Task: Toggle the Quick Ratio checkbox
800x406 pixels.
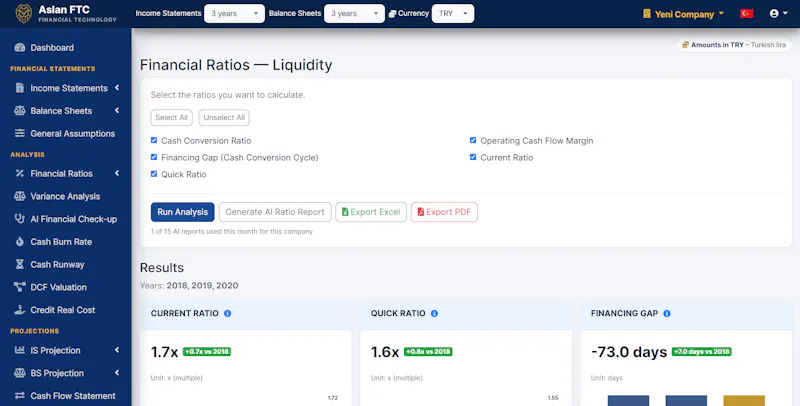Action: 154,174
